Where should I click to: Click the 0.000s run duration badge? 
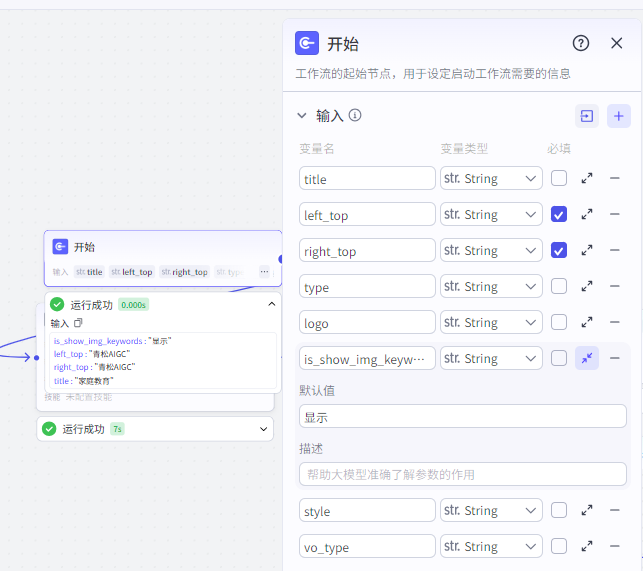133,305
